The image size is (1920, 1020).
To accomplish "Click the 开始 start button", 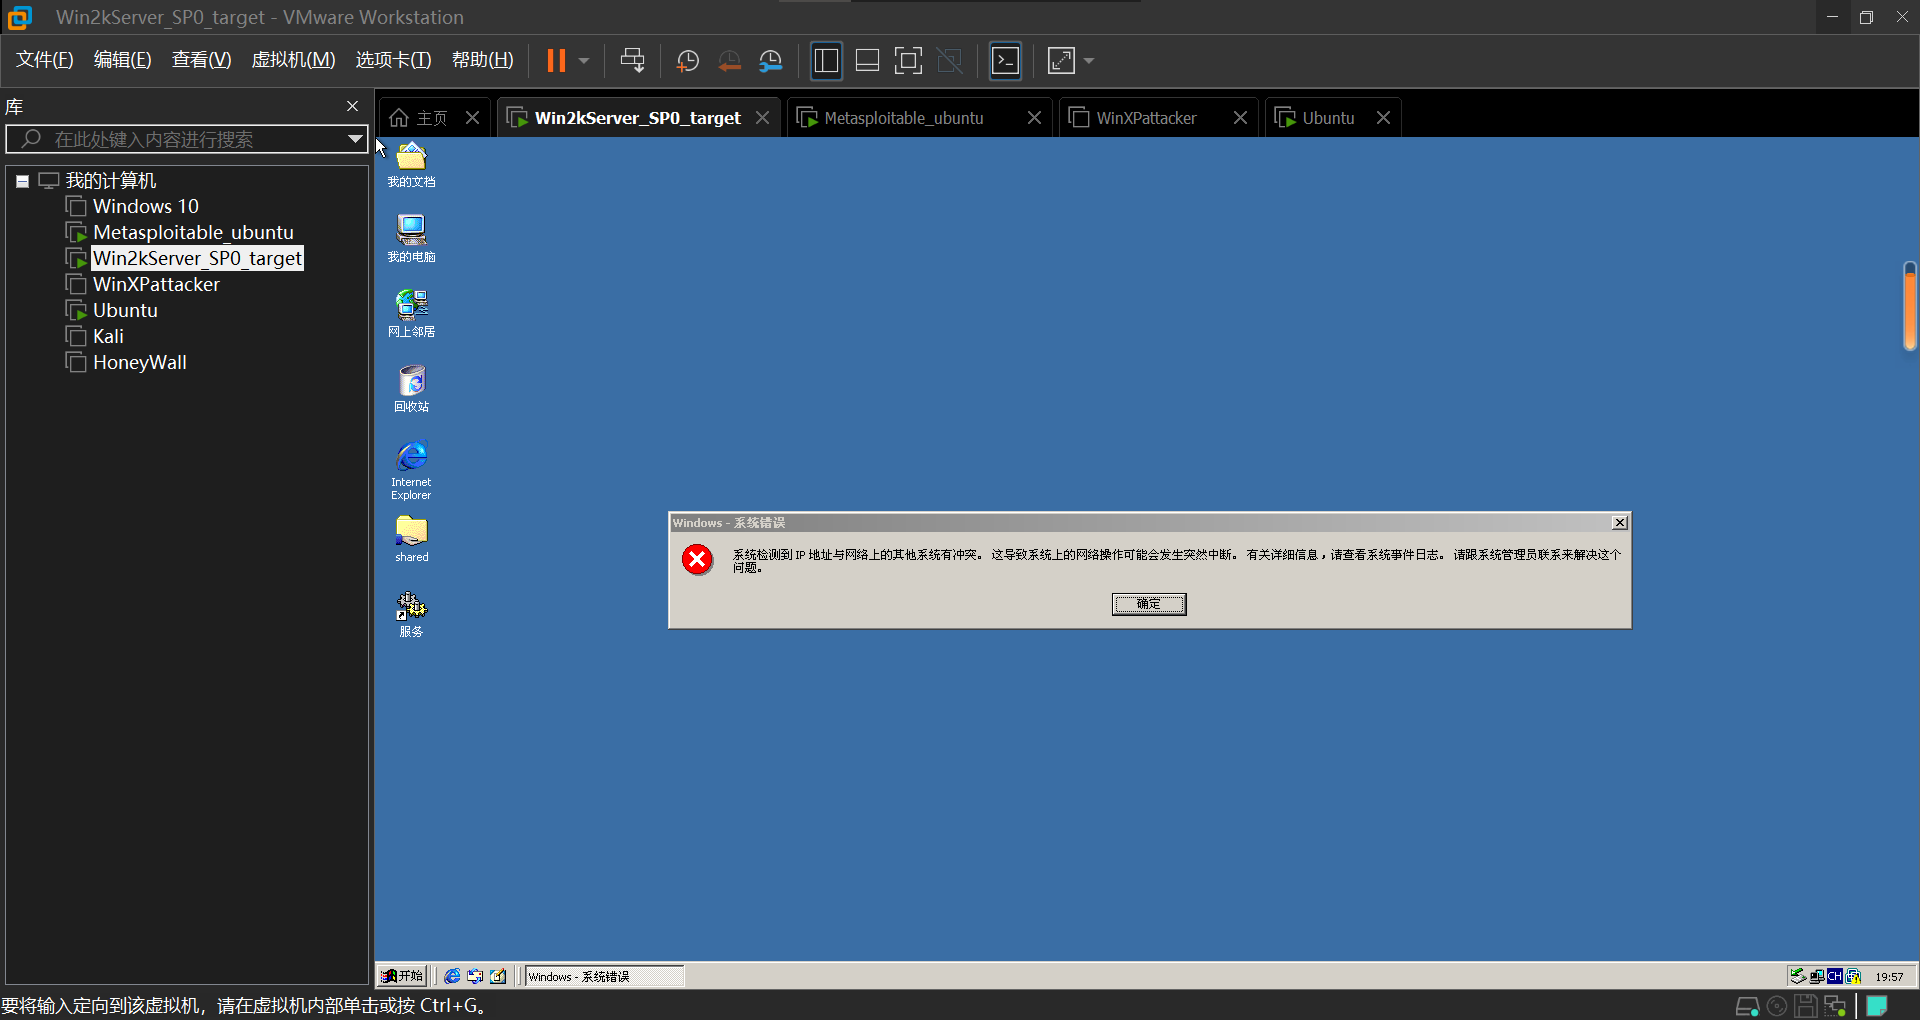I will tap(402, 976).
